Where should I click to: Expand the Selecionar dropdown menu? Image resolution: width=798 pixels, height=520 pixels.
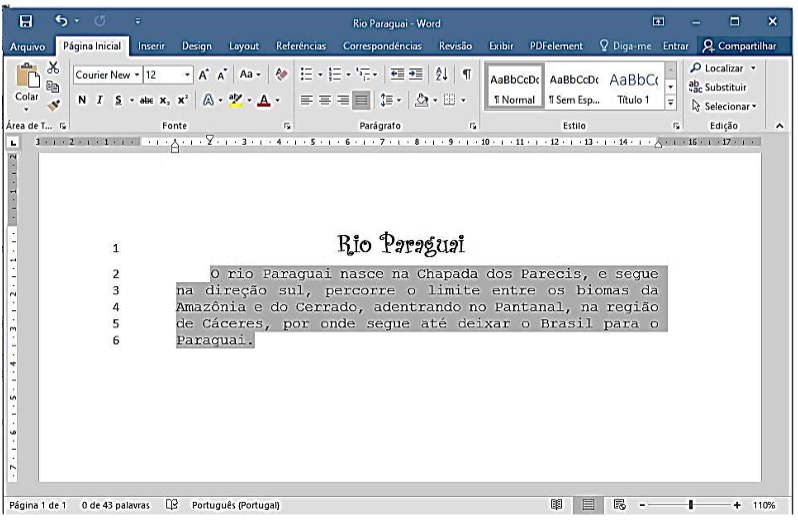[x=731, y=105]
